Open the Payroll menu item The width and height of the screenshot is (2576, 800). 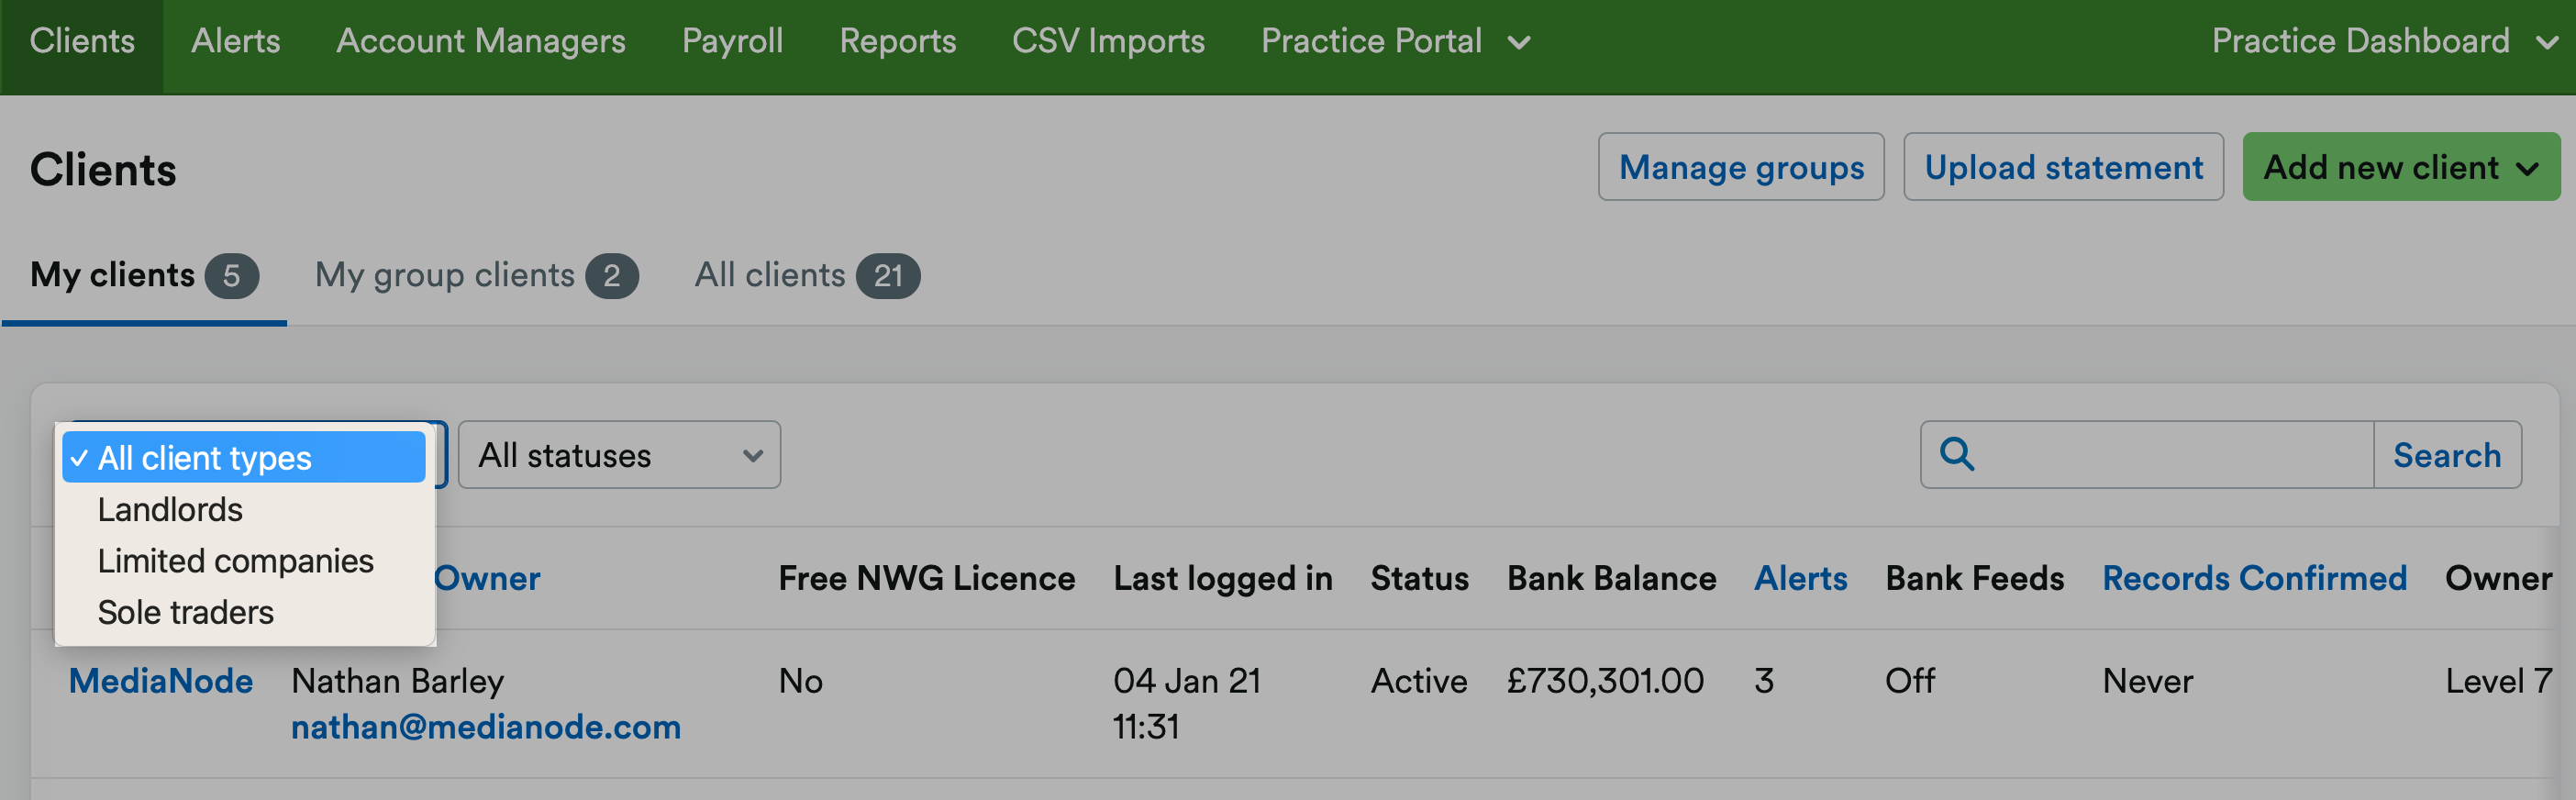732,41
